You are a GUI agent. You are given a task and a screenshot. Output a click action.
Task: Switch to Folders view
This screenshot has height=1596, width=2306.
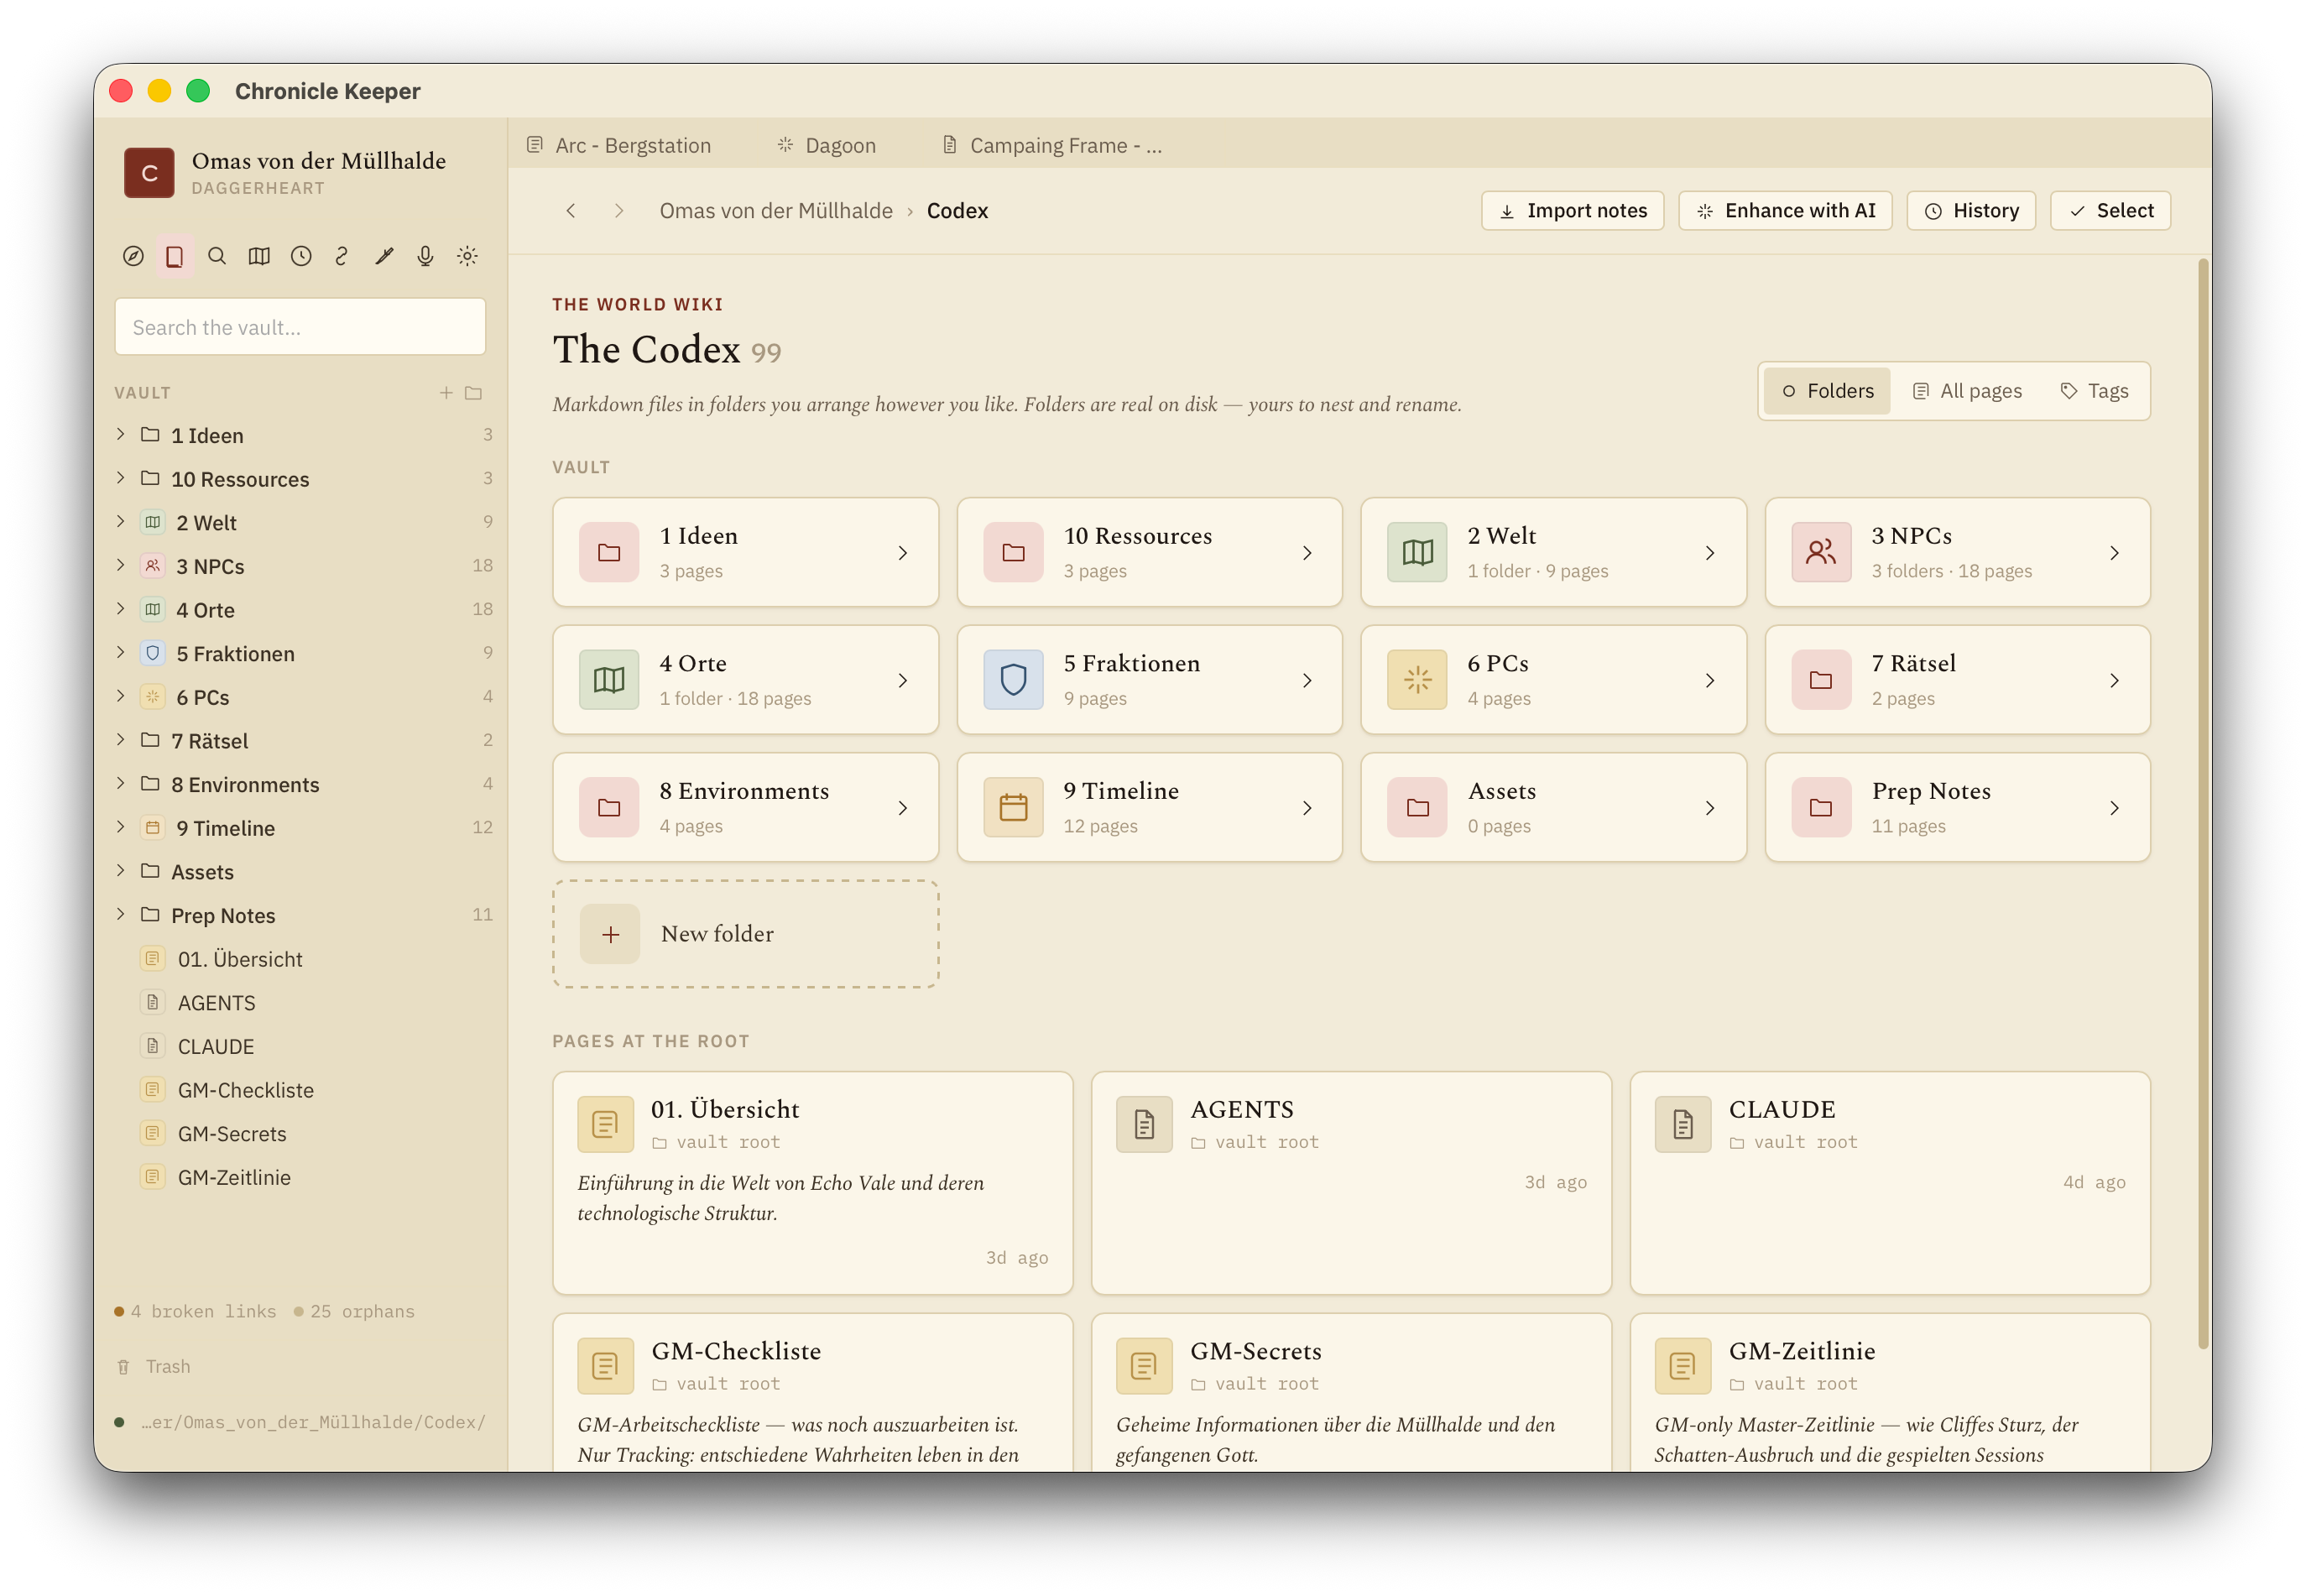(x=1827, y=391)
